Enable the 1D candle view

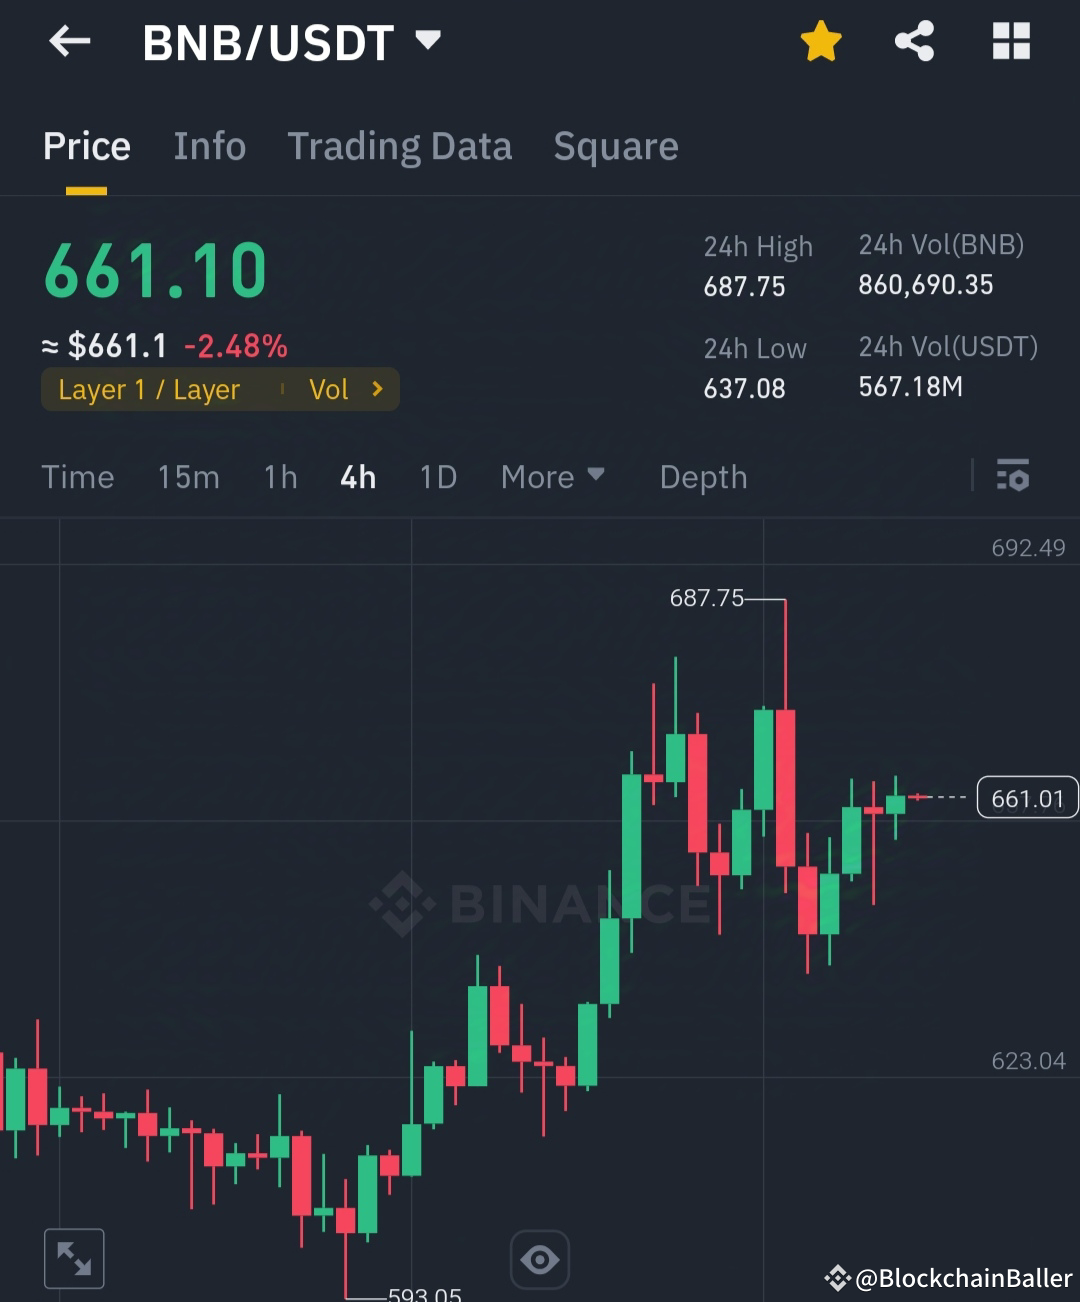tap(437, 477)
